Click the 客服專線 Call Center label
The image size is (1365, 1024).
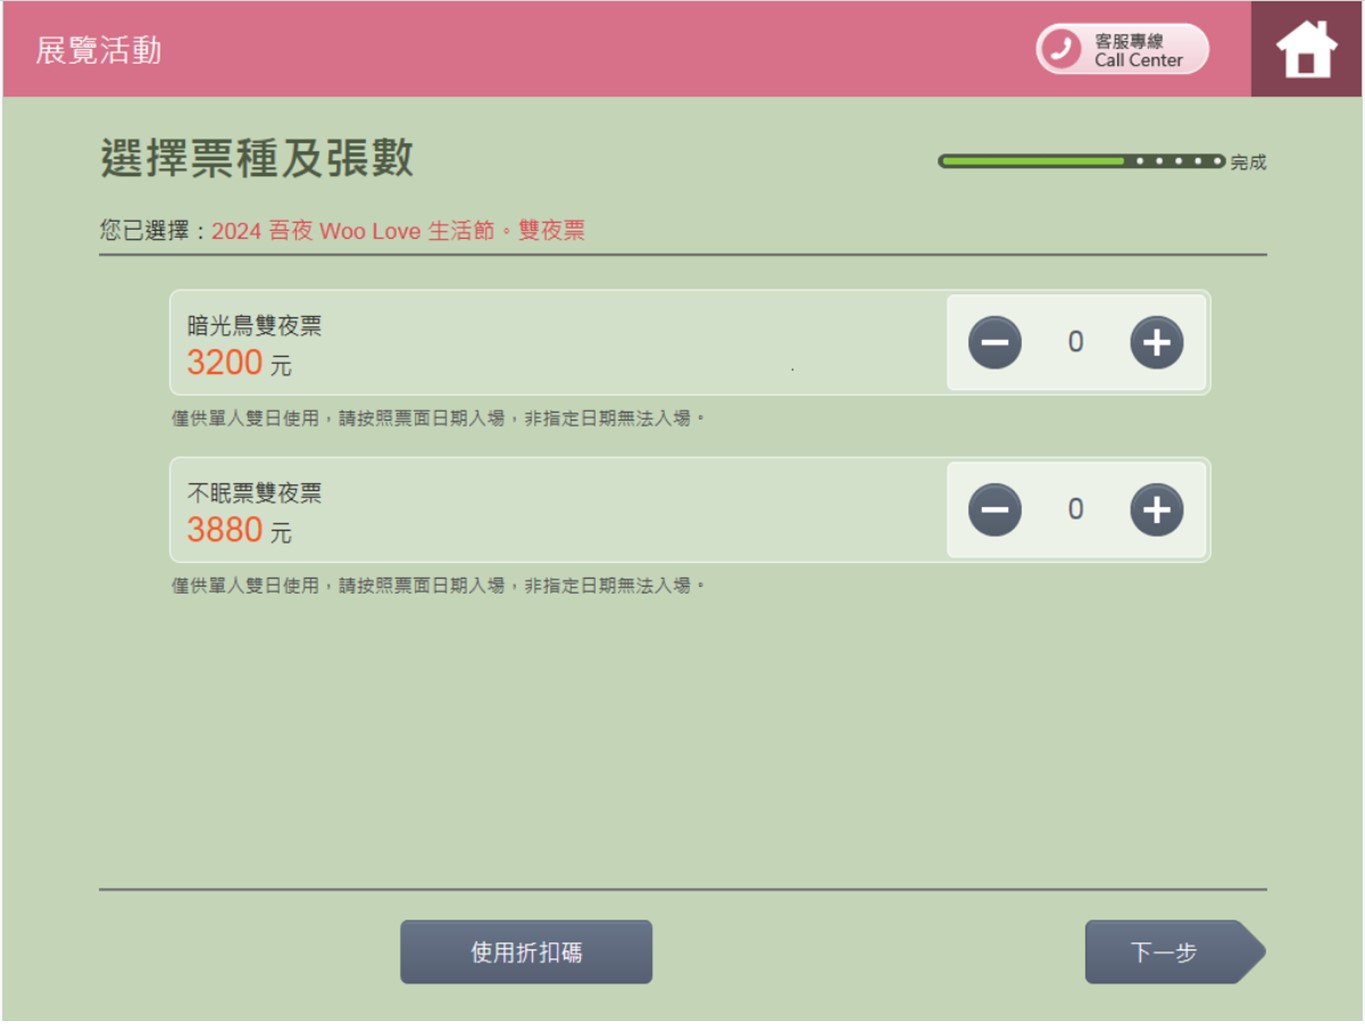click(x=1138, y=50)
